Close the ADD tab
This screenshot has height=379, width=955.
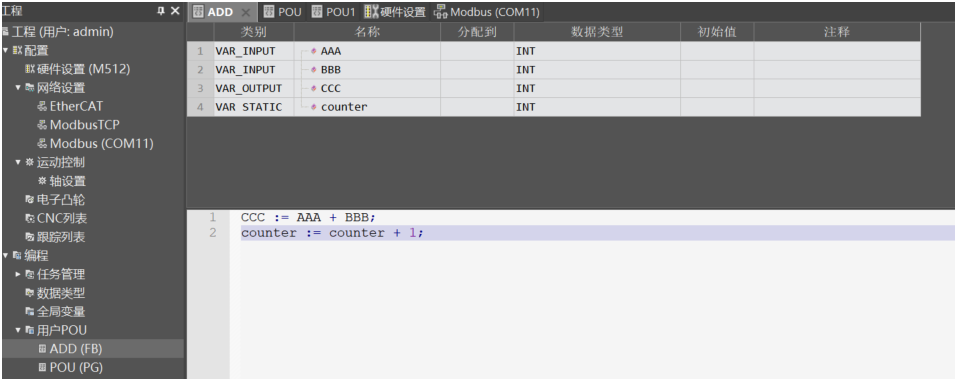click(245, 12)
